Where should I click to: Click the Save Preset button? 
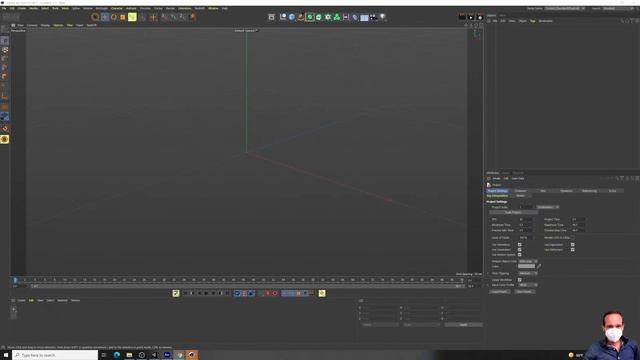[524, 291]
